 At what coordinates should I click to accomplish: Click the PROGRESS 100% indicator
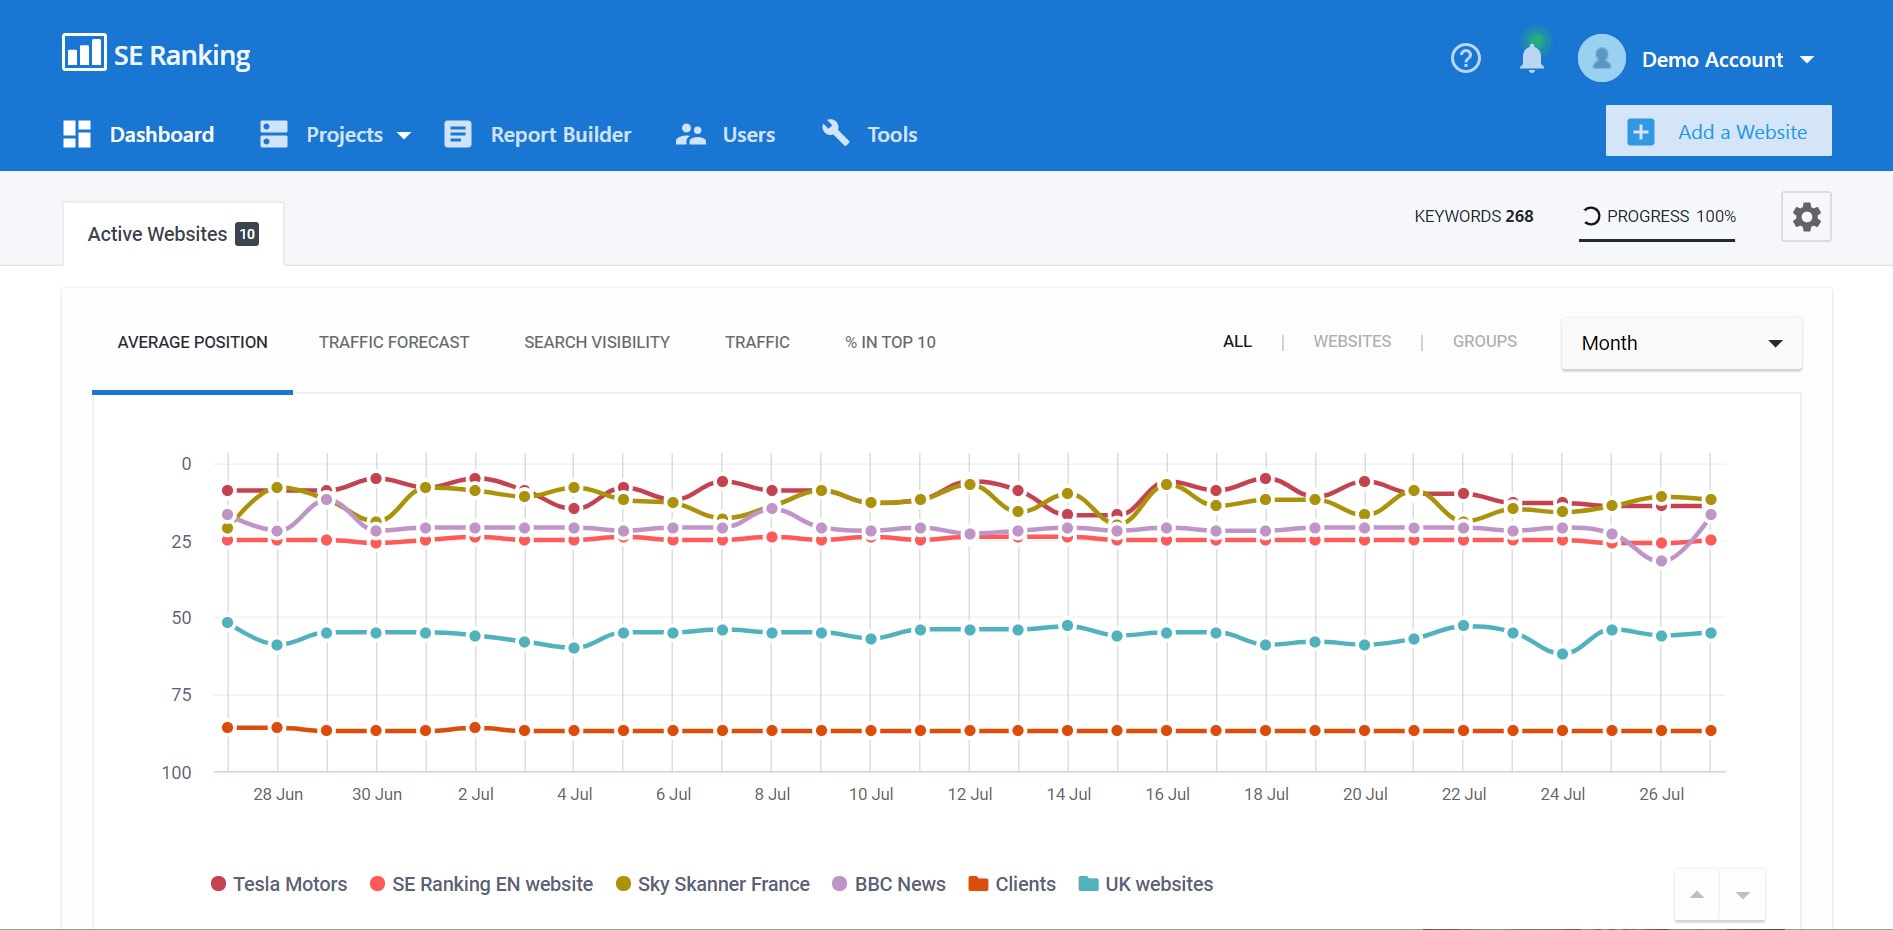tap(1657, 216)
